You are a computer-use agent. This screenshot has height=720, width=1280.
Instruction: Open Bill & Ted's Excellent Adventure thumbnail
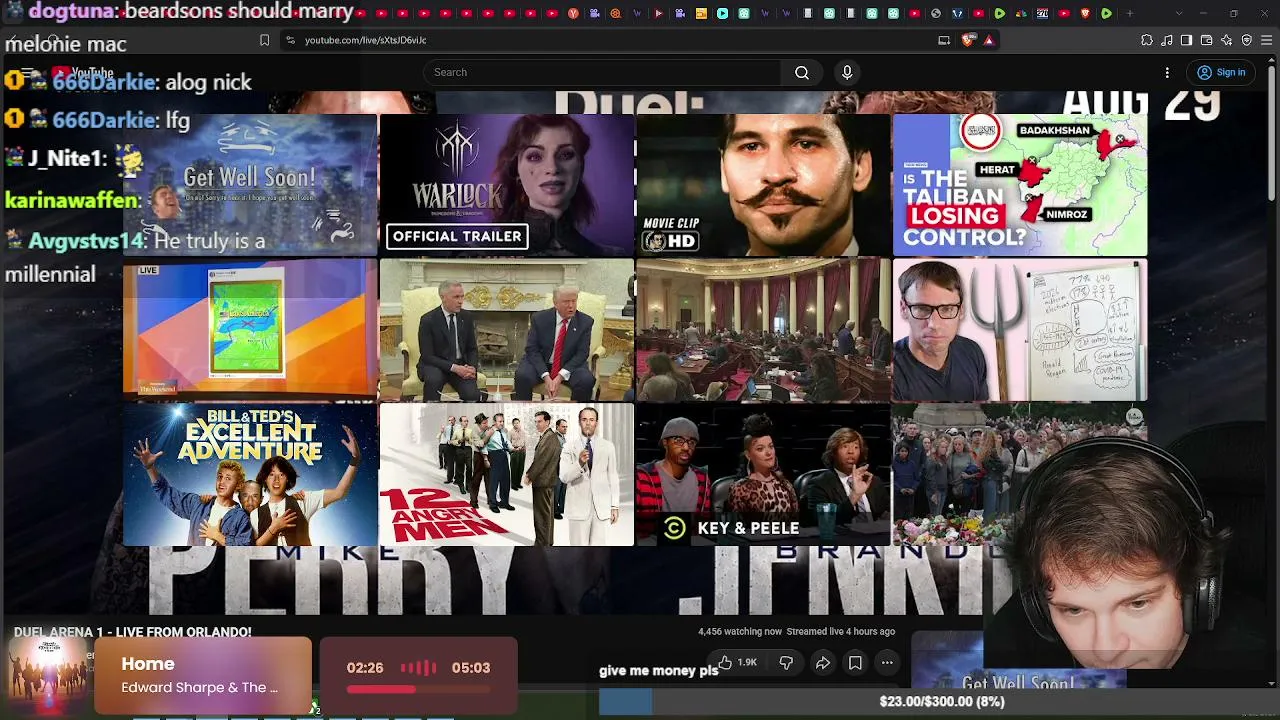pyautogui.click(x=250, y=475)
